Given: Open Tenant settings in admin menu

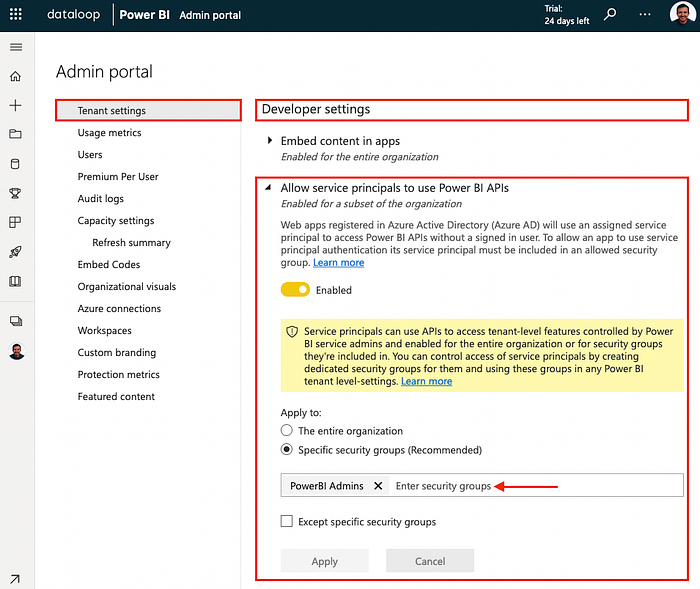Looking at the screenshot, I should click(x=148, y=110).
